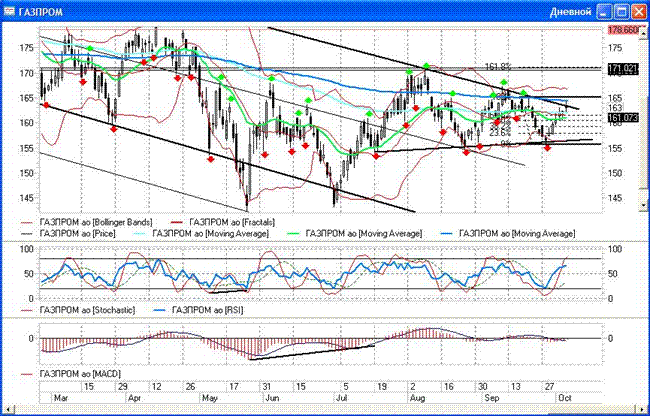Click the 178.660 price label
650x416 pixels.
623,30
